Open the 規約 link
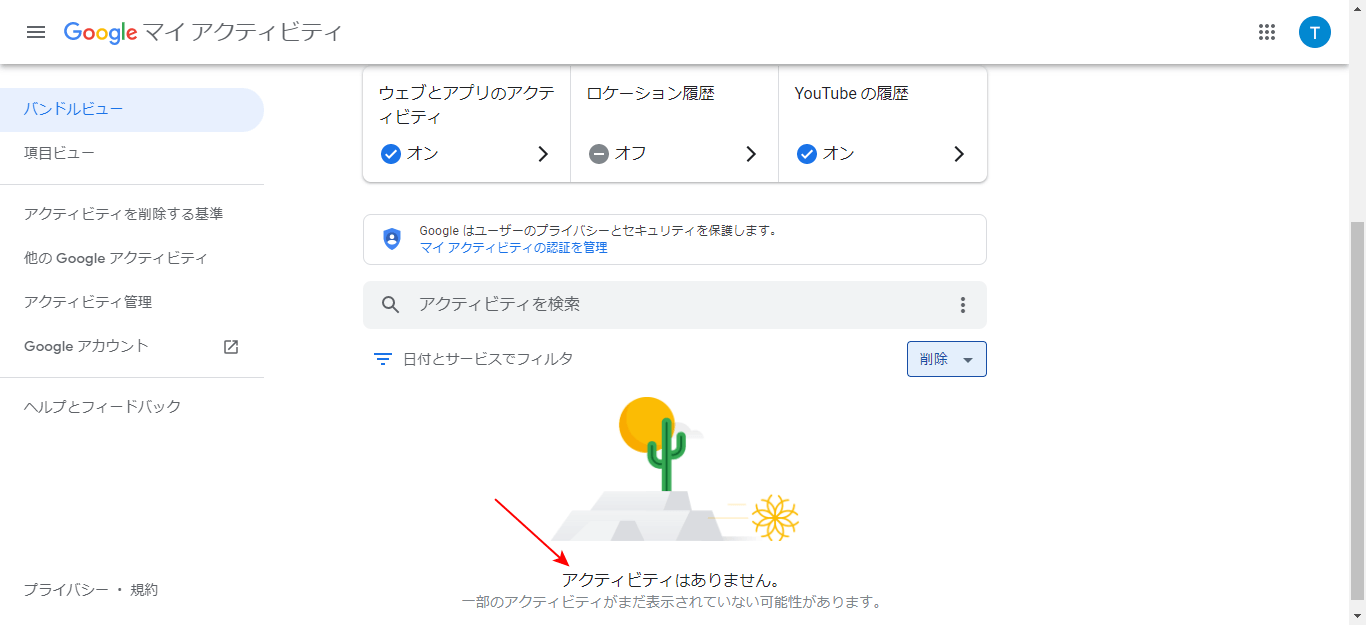The width and height of the screenshot is (1366, 625). 144,590
